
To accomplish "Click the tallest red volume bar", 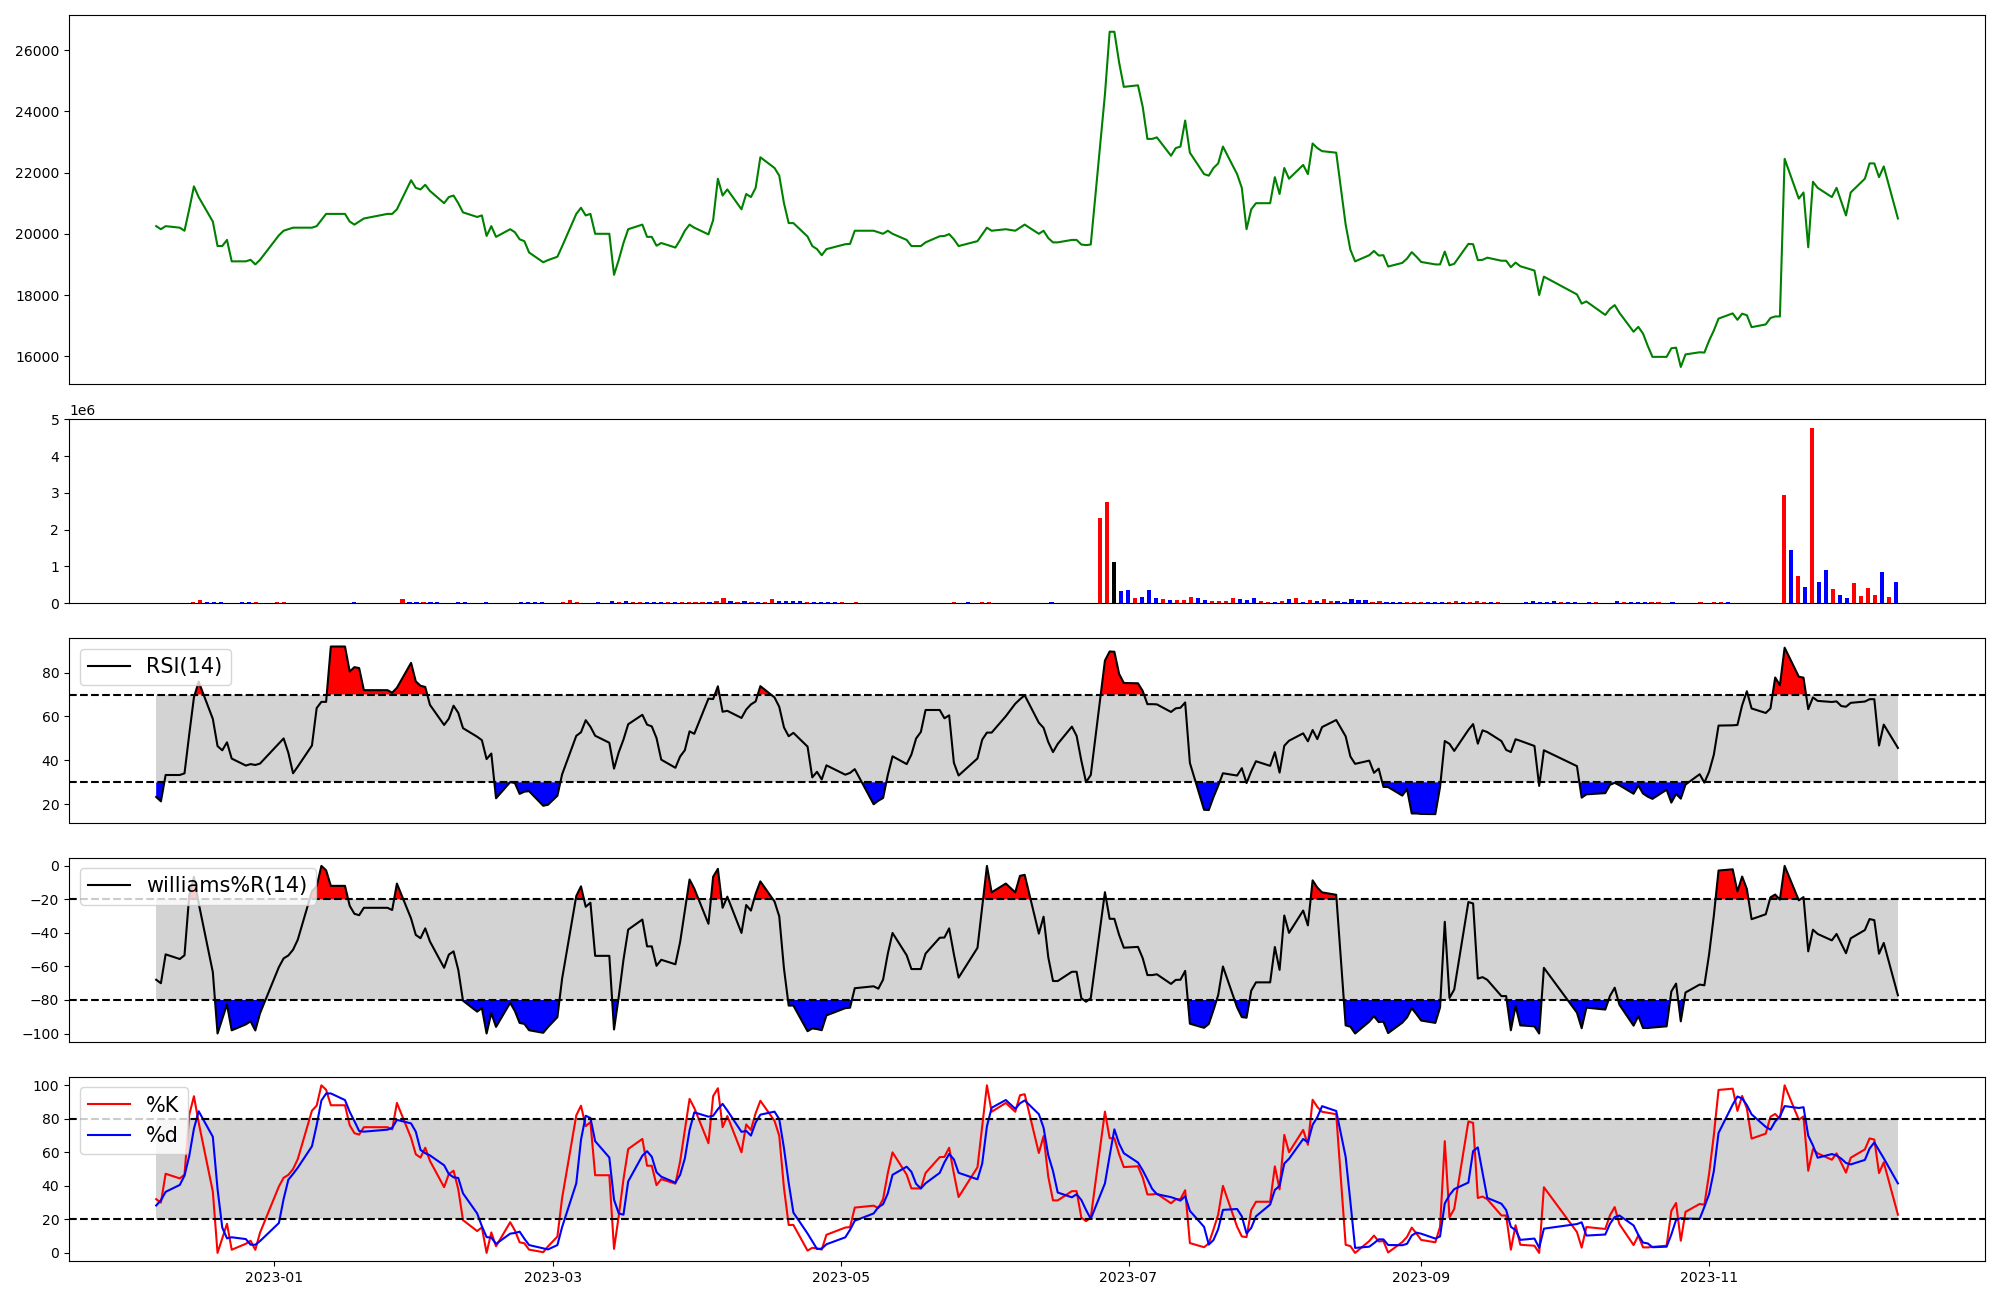I will pos(1811,515).
